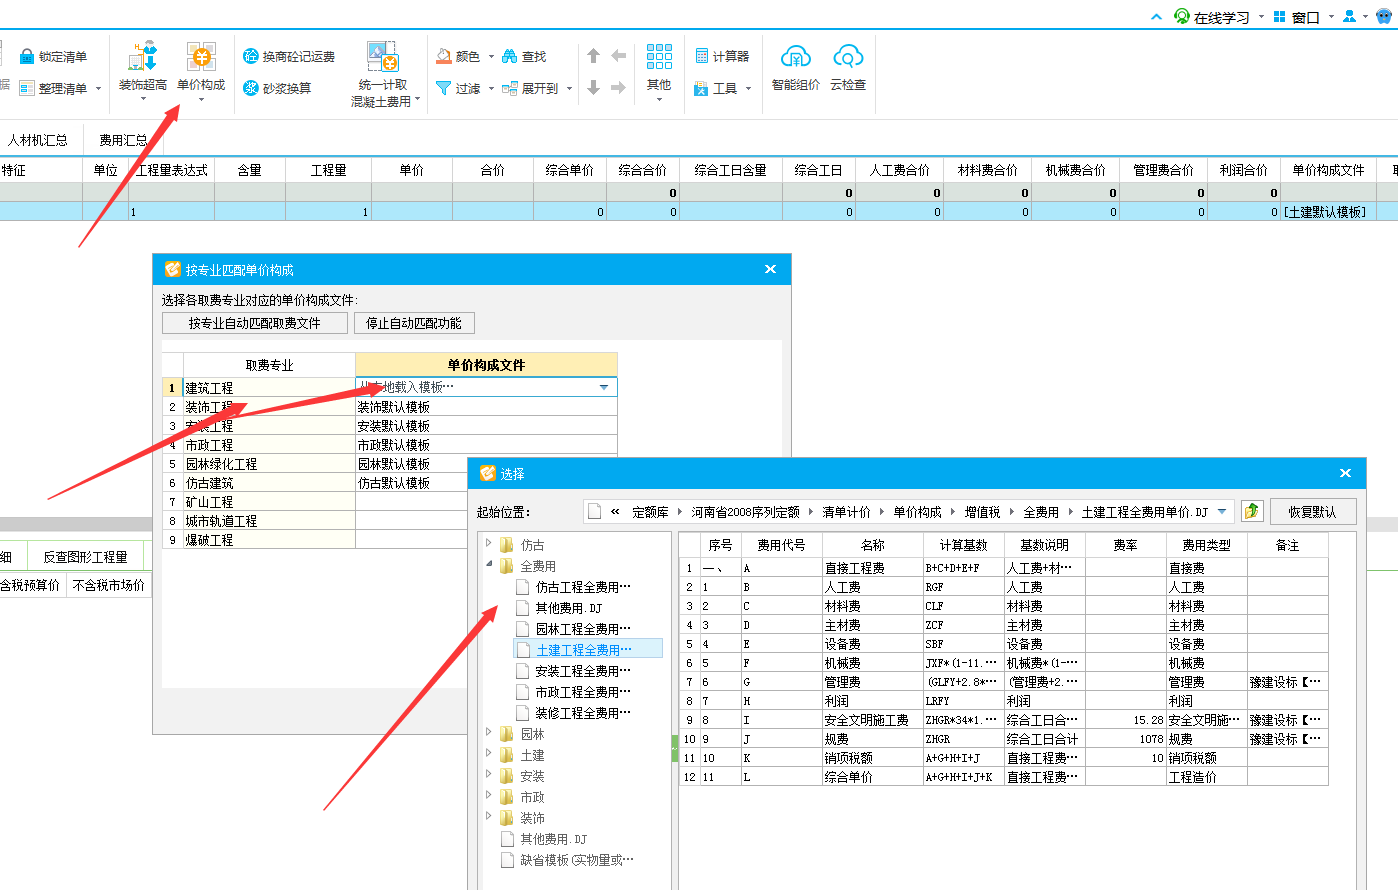Click the 颜色 color tool
This screenshot has height=890, width=1398.
pos(458,57)
